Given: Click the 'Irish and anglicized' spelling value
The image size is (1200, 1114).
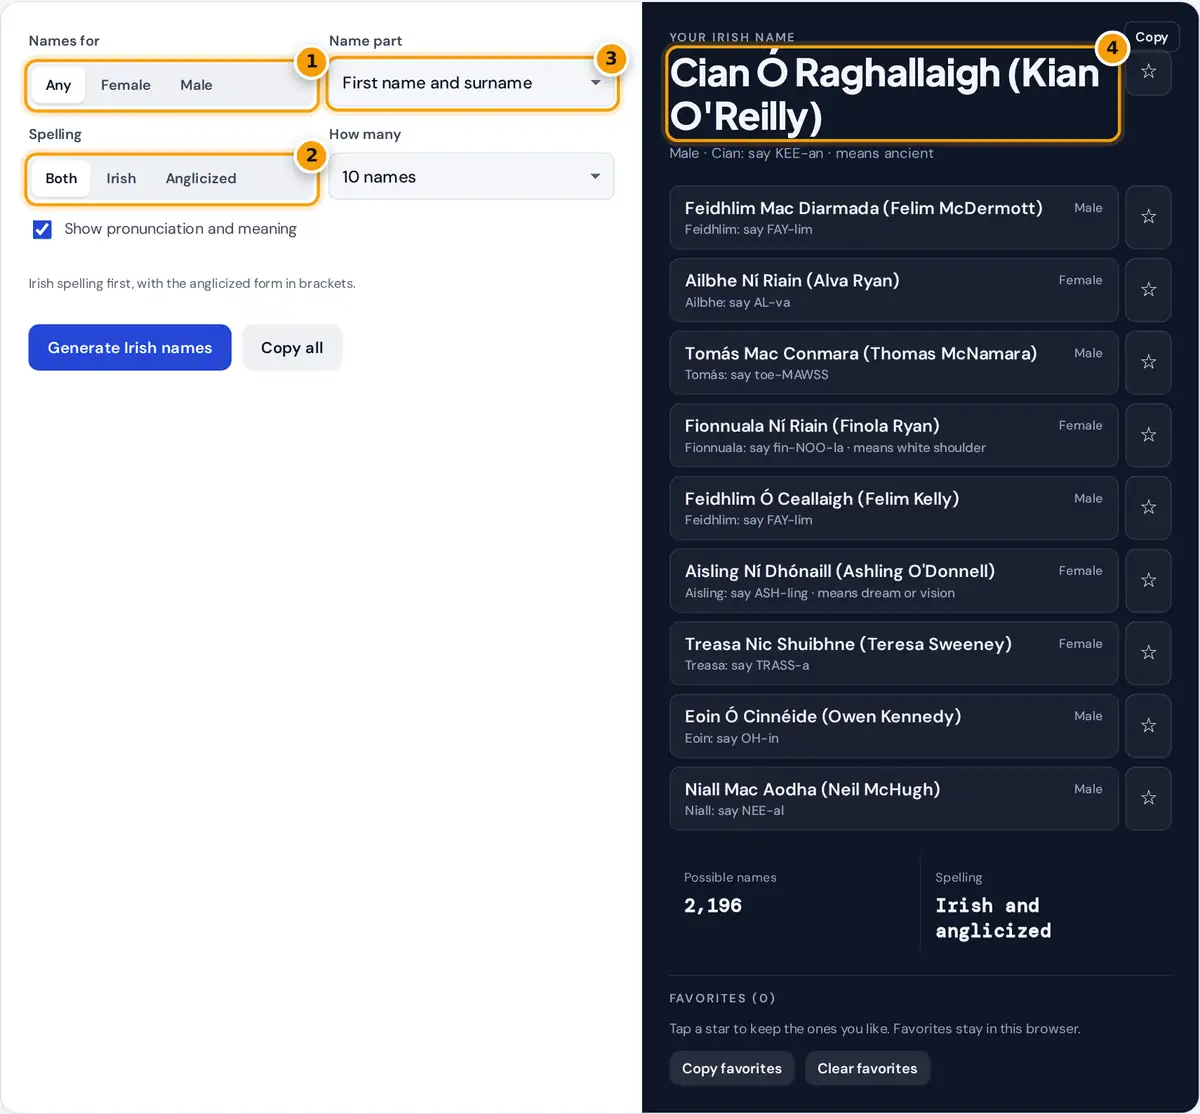Looking at the screenshot, I should pos(993,918).
